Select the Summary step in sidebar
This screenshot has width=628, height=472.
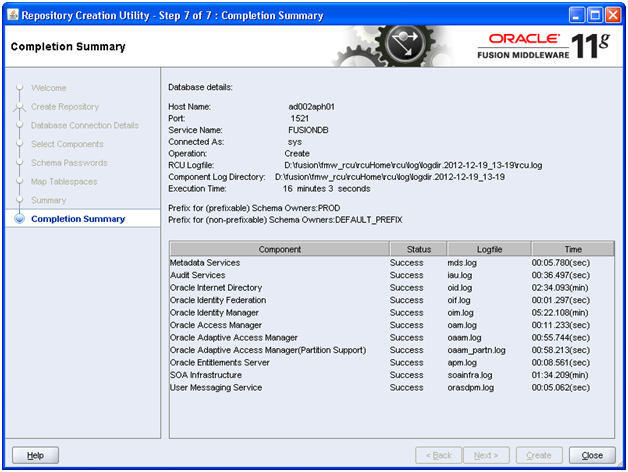48,200
